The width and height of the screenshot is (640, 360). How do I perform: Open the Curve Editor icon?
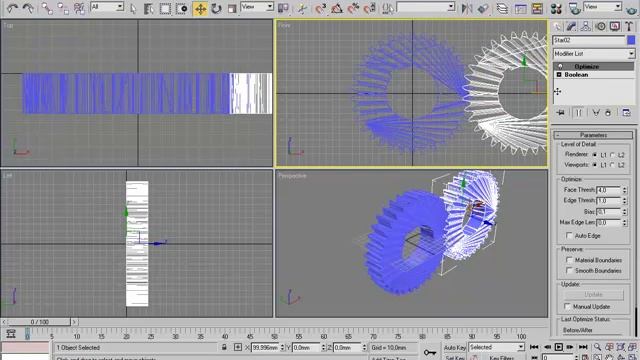(520, 8)
